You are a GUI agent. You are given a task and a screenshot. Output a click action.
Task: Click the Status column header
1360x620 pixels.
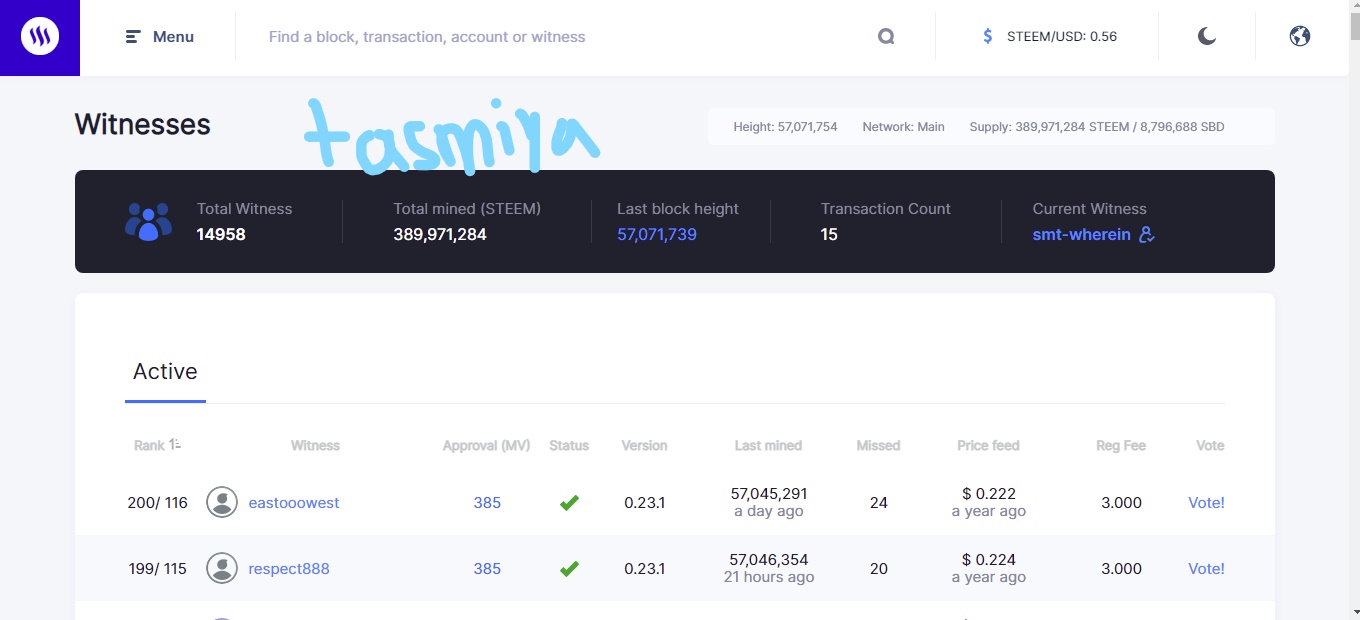[569, 446]
